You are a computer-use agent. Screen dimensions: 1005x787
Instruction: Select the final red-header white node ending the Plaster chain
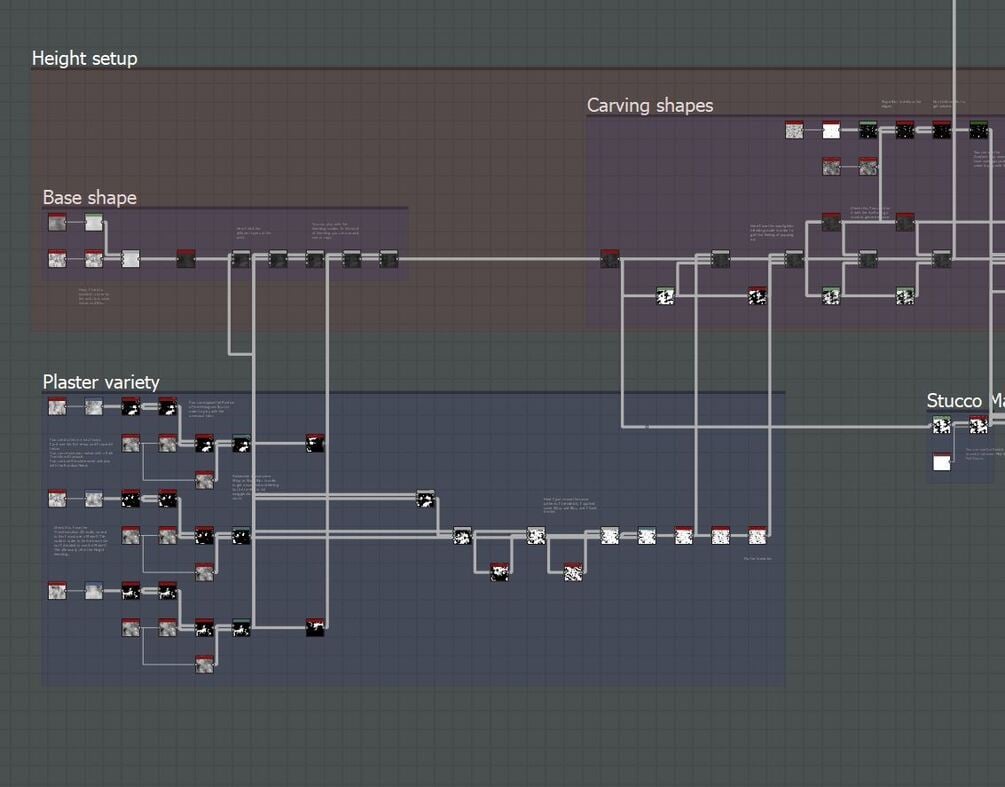757,535
